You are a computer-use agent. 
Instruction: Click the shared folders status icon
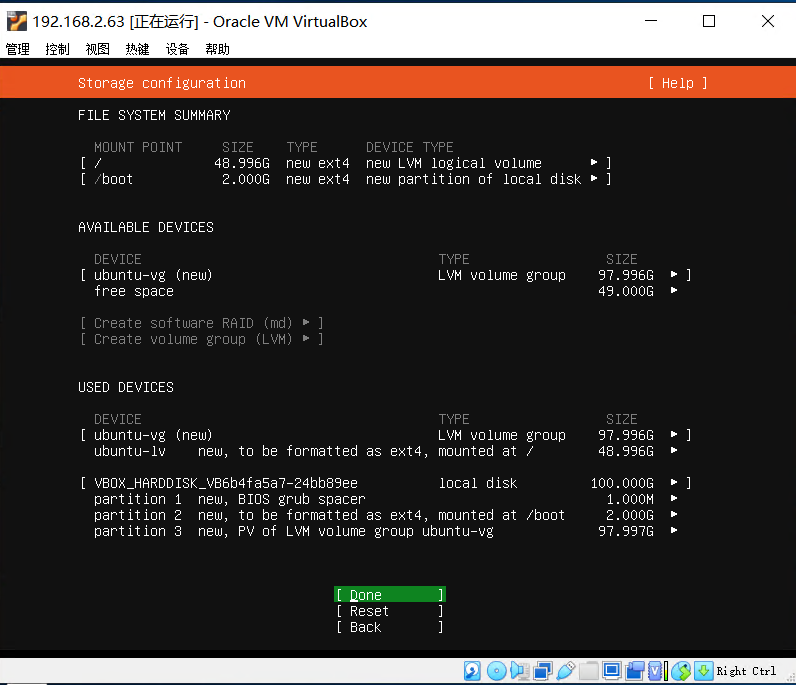[588, 671]
